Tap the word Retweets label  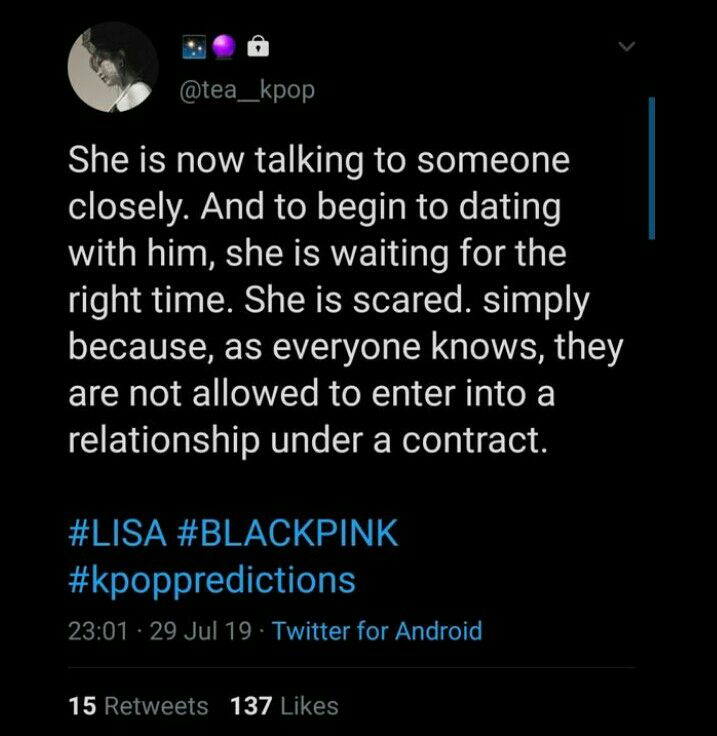[x=156, y=706]
